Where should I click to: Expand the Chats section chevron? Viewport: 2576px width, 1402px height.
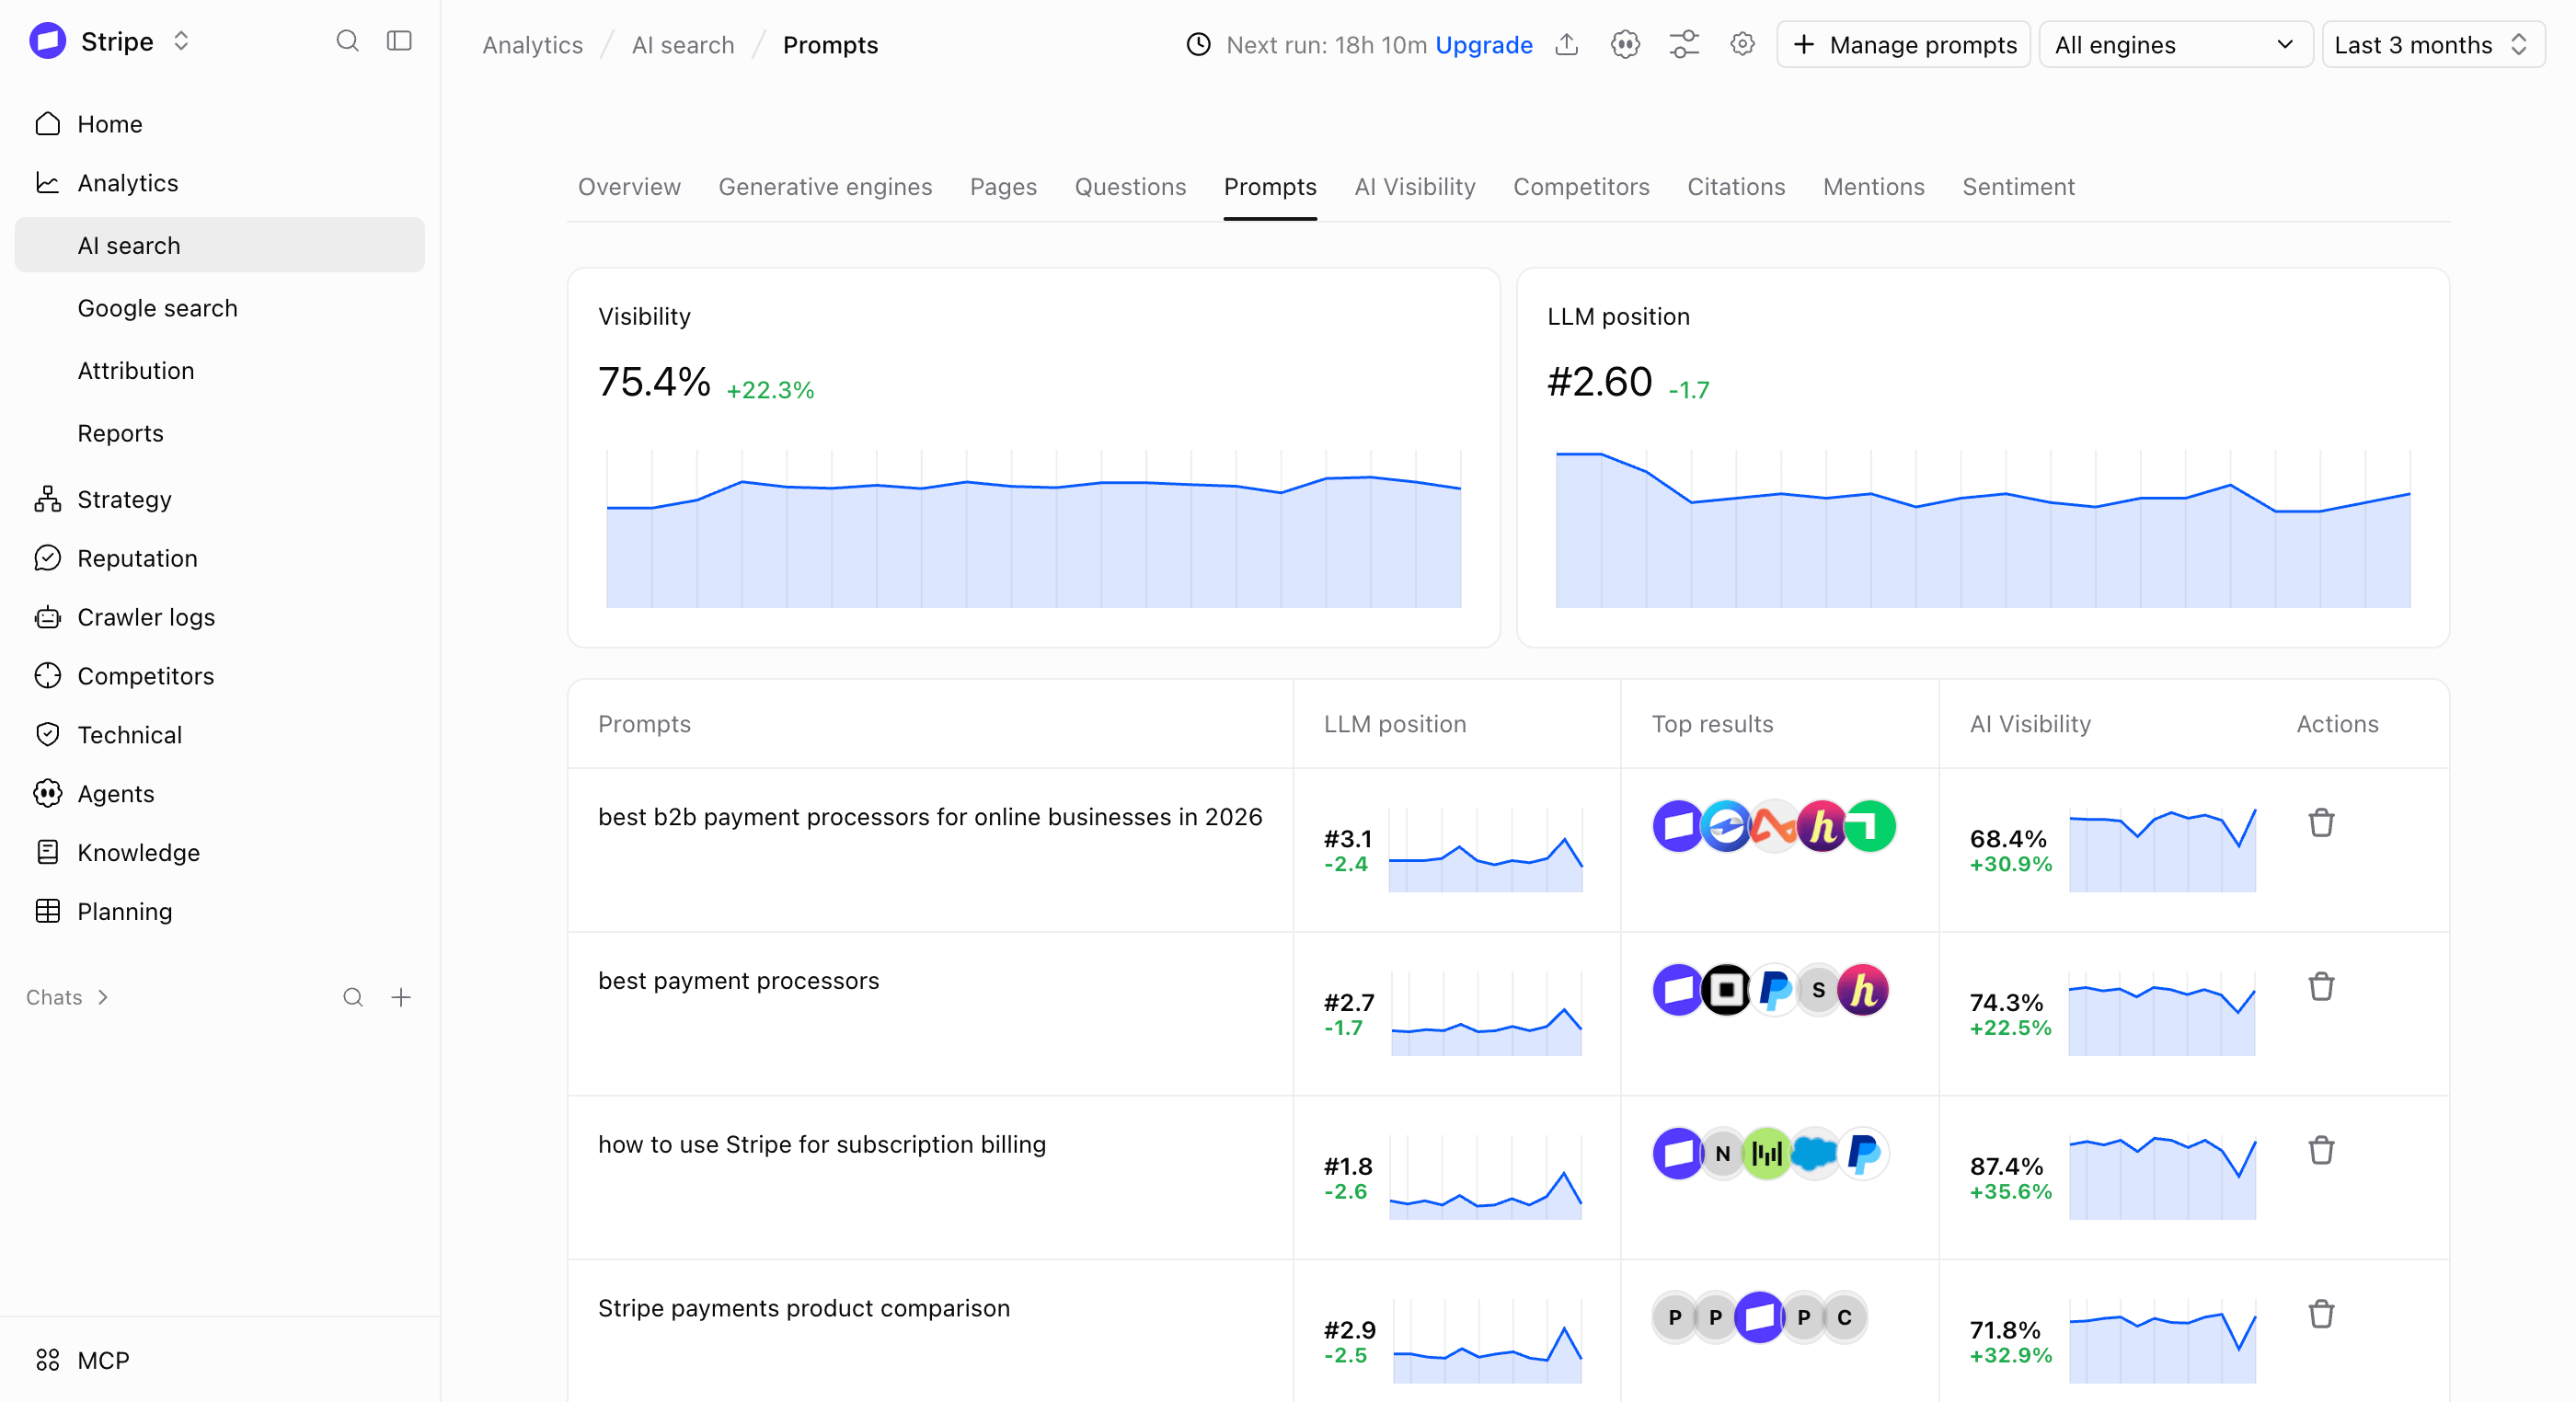(x=103, y=997)
